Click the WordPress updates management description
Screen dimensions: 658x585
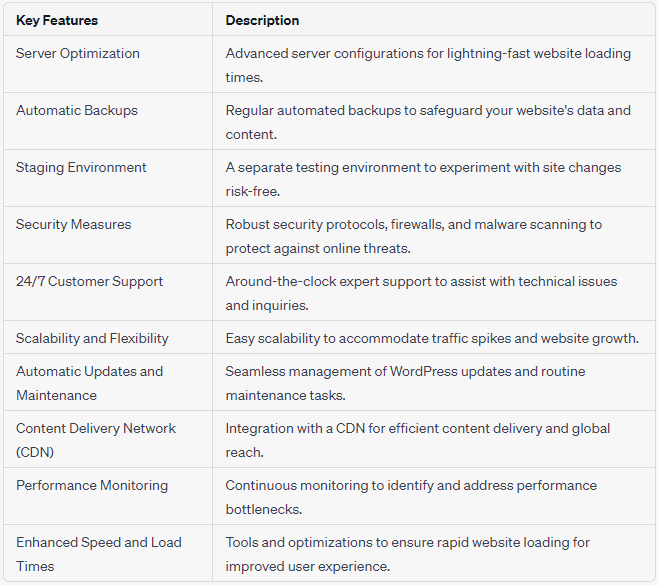405,383
